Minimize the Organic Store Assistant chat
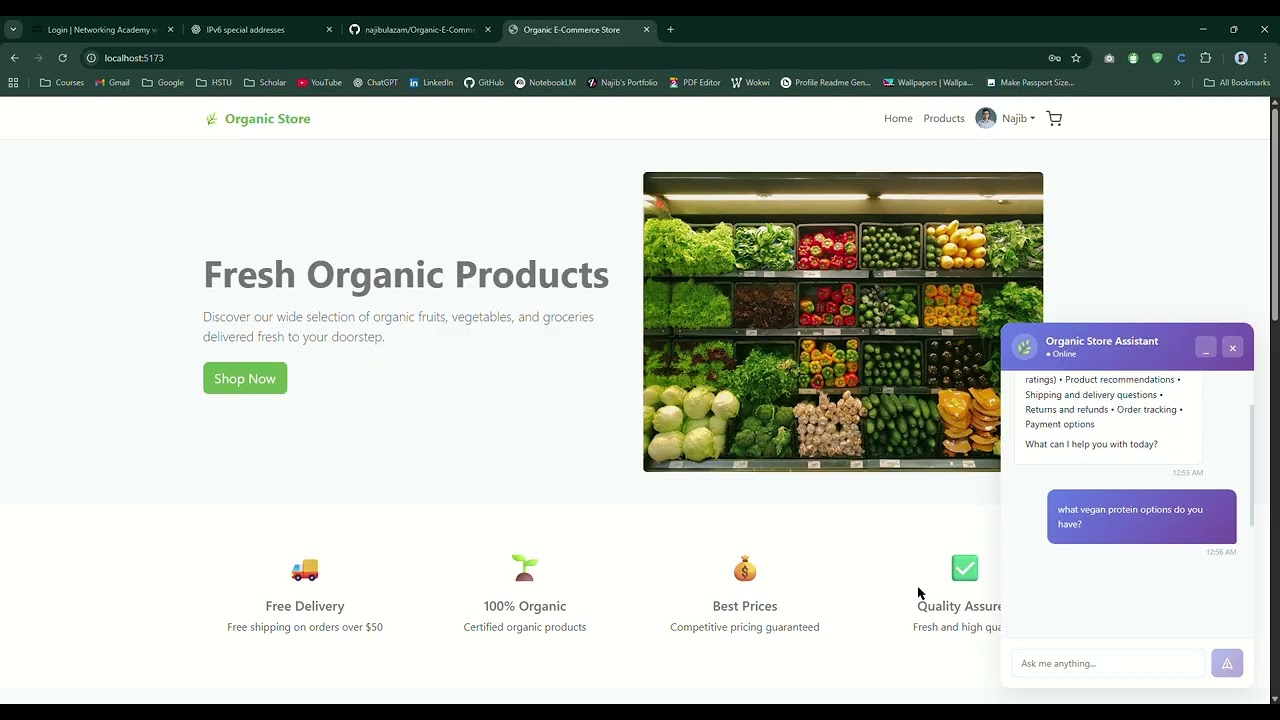The image size is (1280, 720). click(x=1206, y=347)
